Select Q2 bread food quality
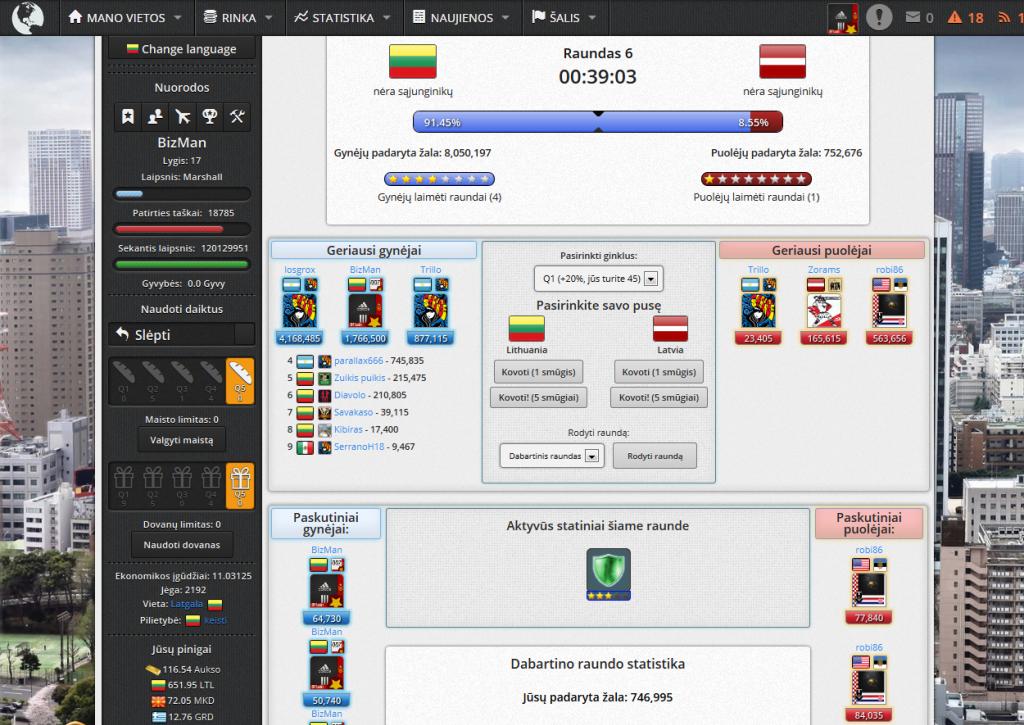 [x=153, y=381]
